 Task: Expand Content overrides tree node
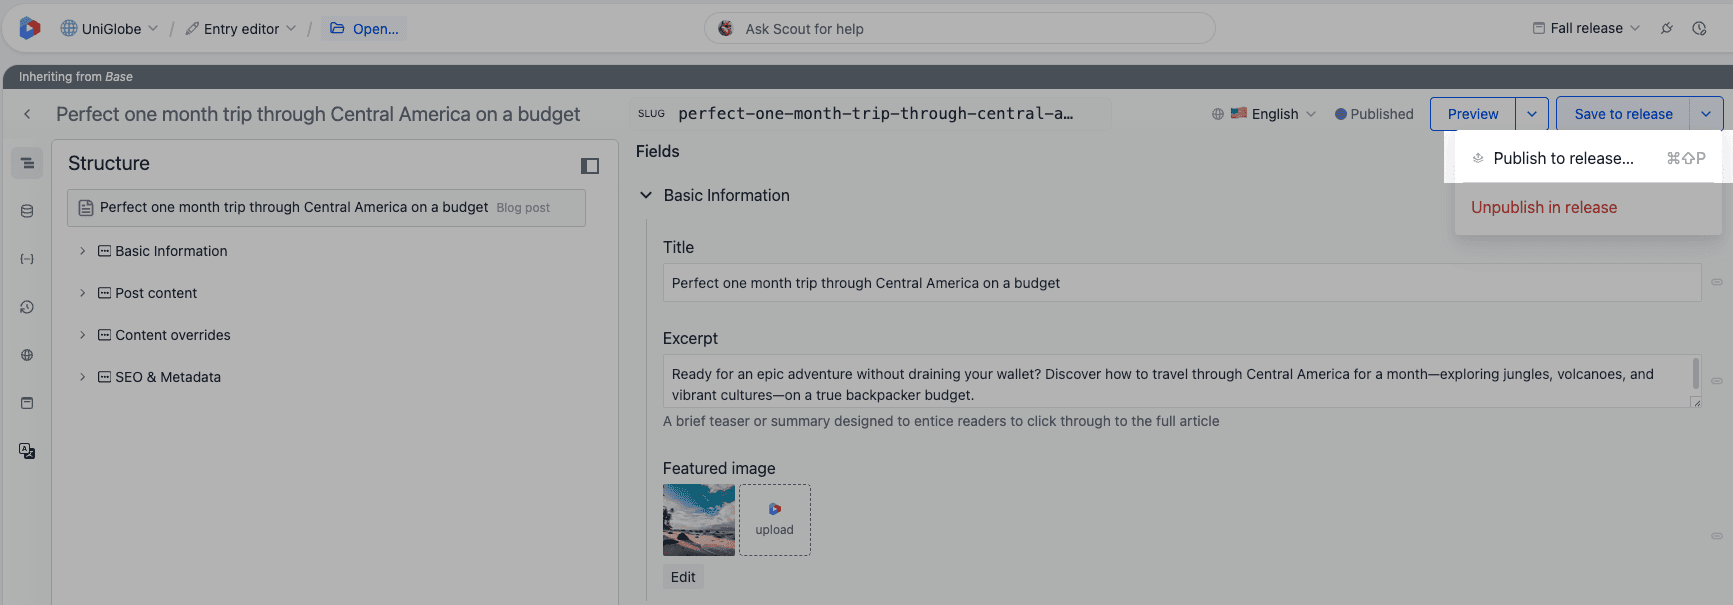tap(82, 335)
